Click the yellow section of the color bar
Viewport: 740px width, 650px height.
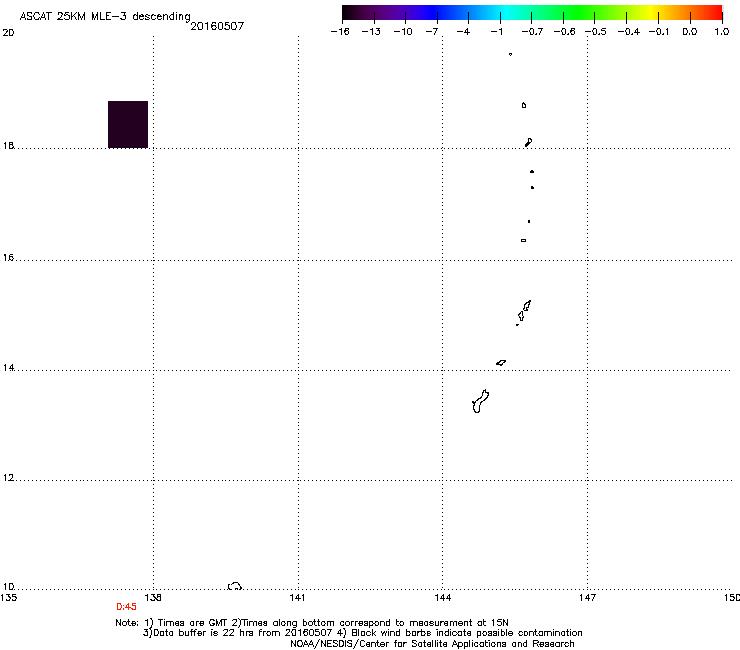(x=651, y=13)
